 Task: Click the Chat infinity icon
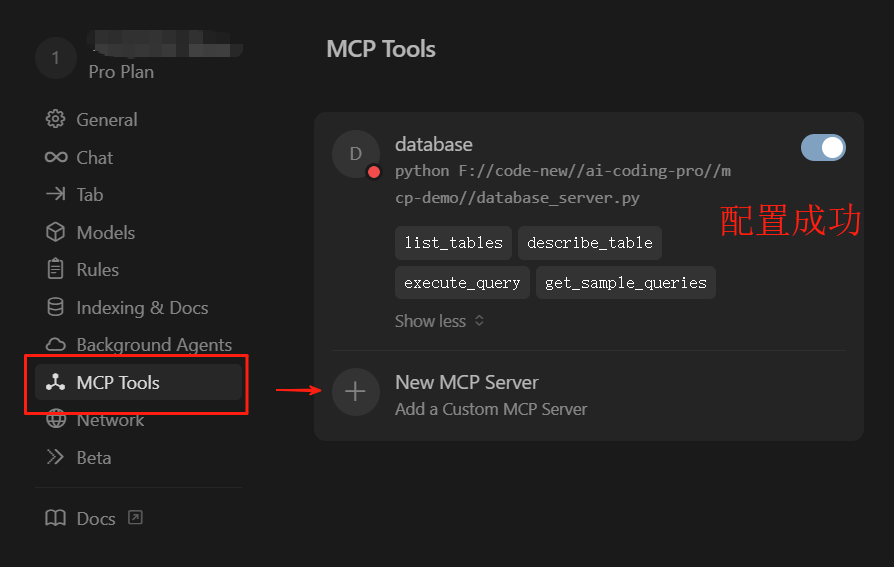tap(56, 158)
